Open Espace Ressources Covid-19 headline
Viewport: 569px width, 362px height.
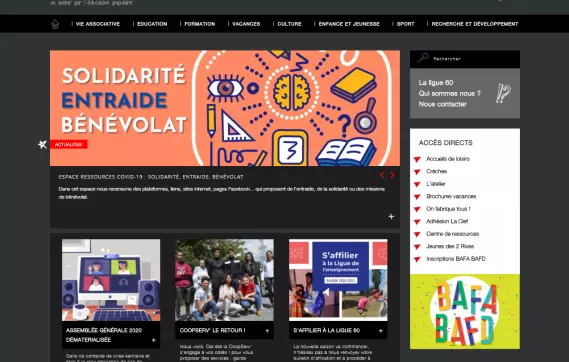tap(151, 177)
